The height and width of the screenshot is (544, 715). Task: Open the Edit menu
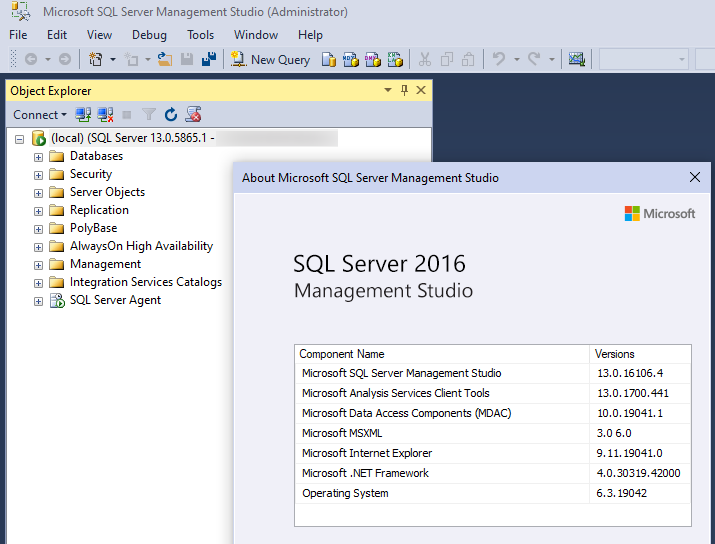[57, 35]
